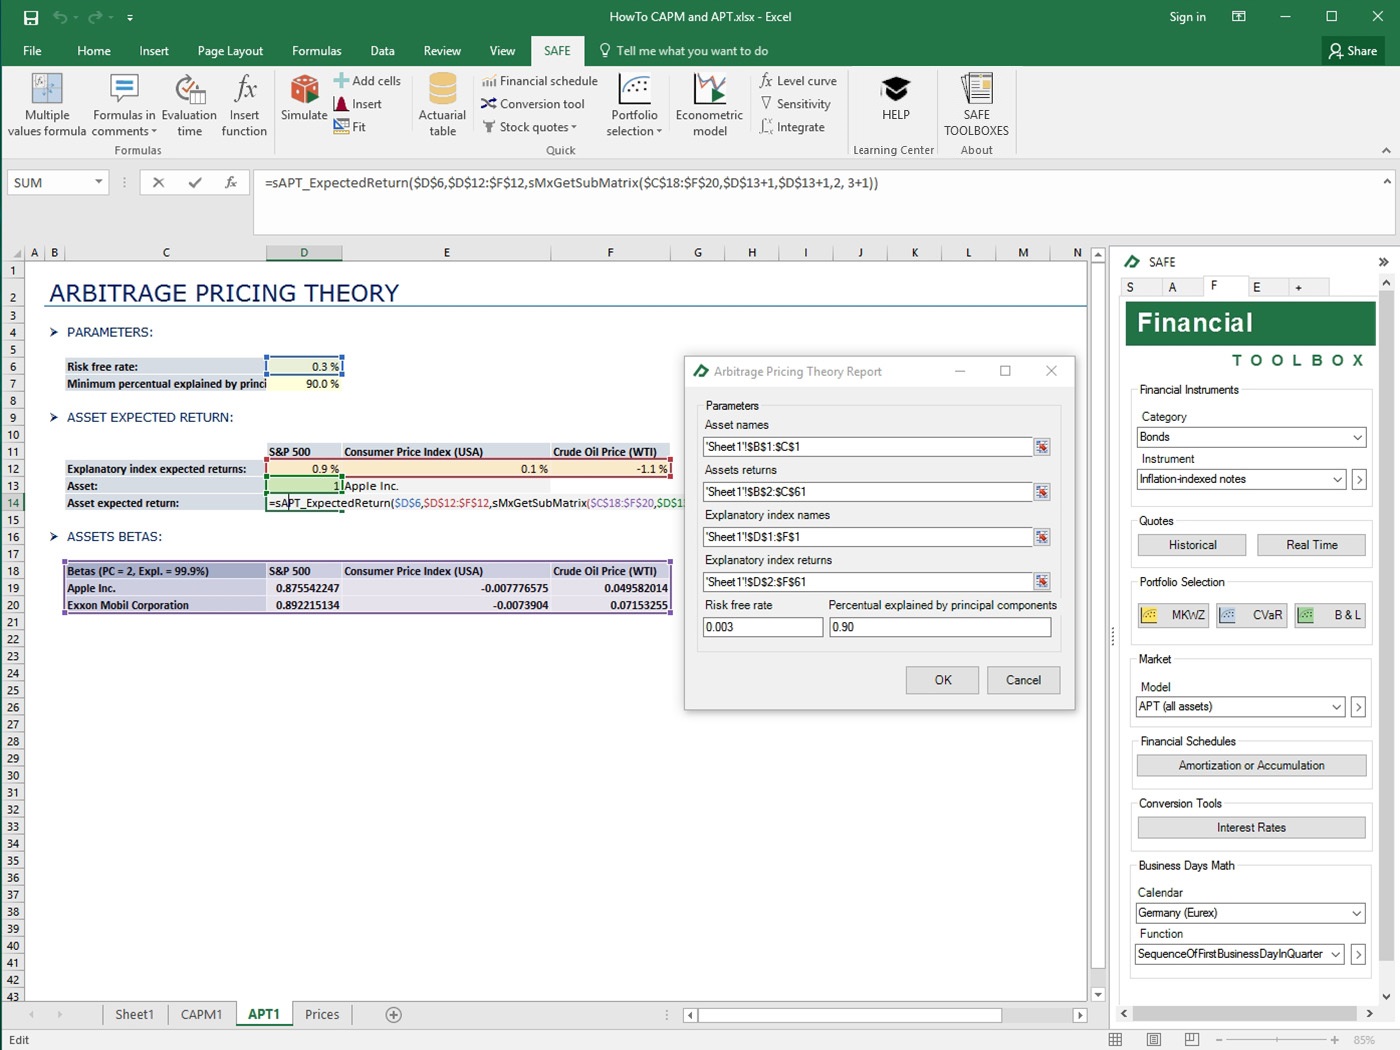The image size is (1400, 1050).
Task: Open Stock quotes dropdown
Action: pyautogui.click(x=530, y=127)
